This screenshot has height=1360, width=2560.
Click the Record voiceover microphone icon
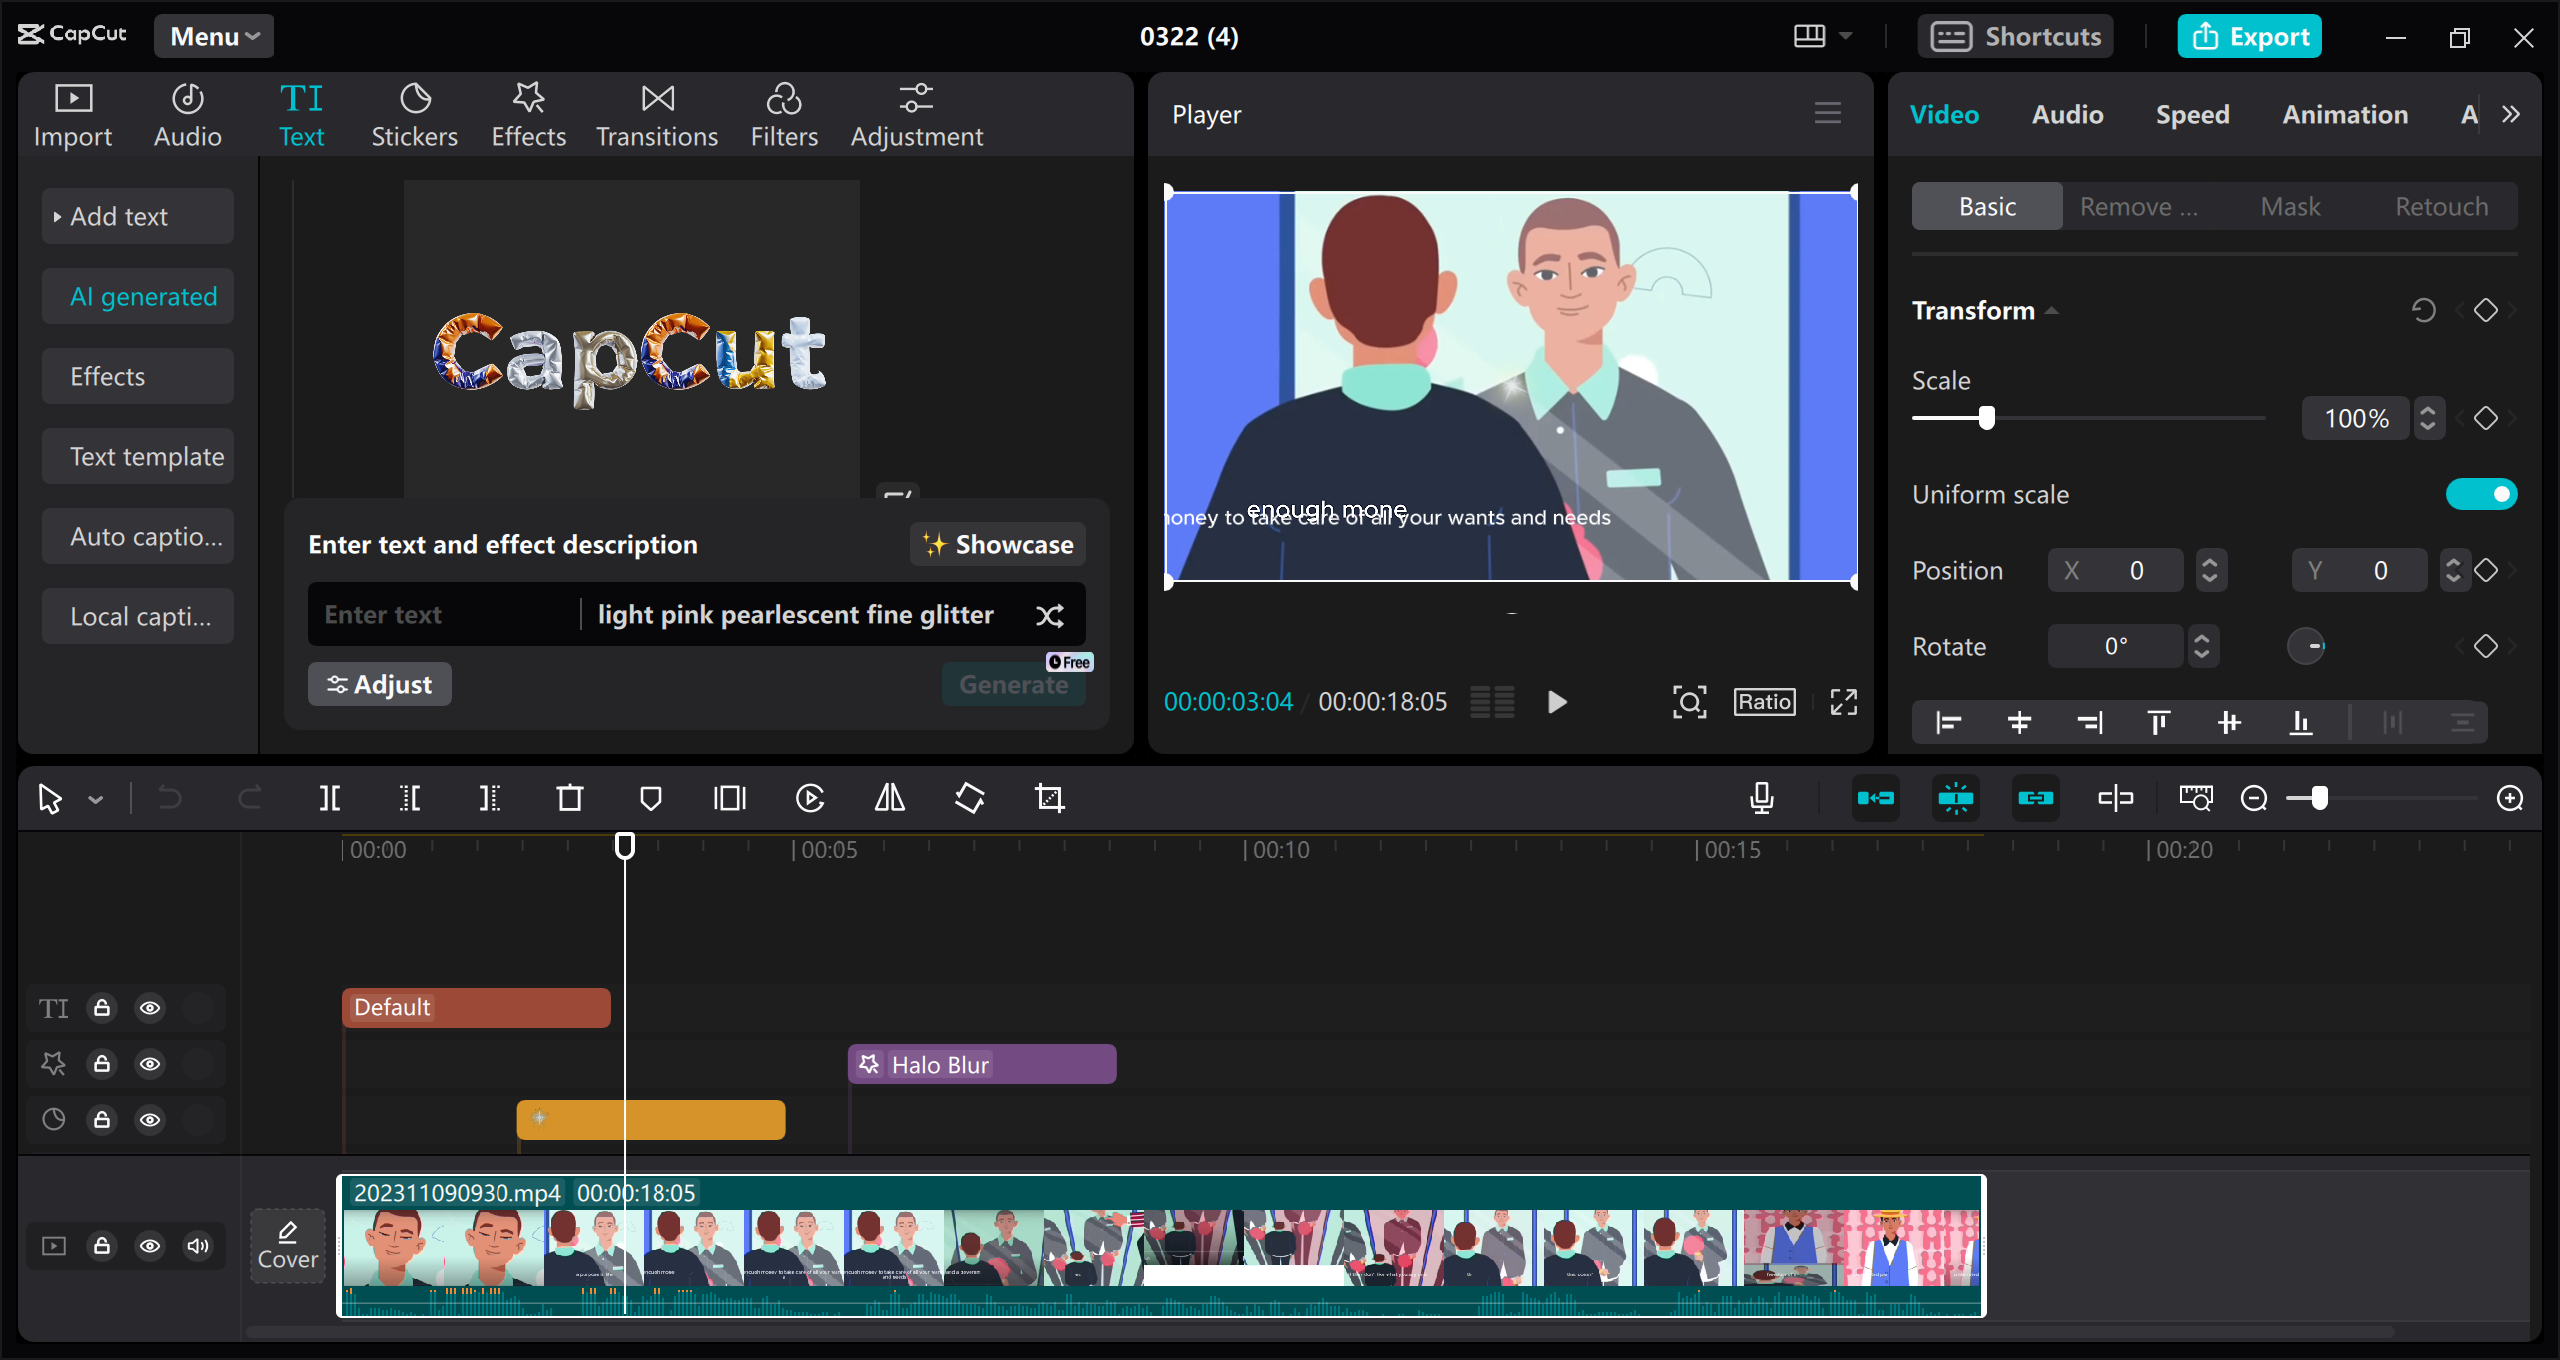point(1761,798)
